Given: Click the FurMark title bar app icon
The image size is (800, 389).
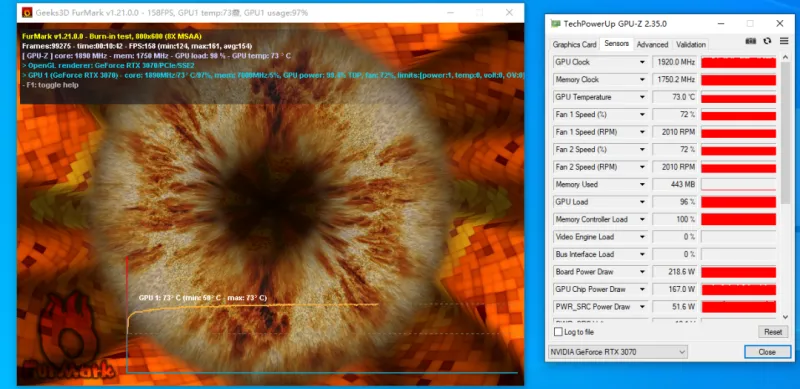Looking at the screenshot, I should (28, 13).
